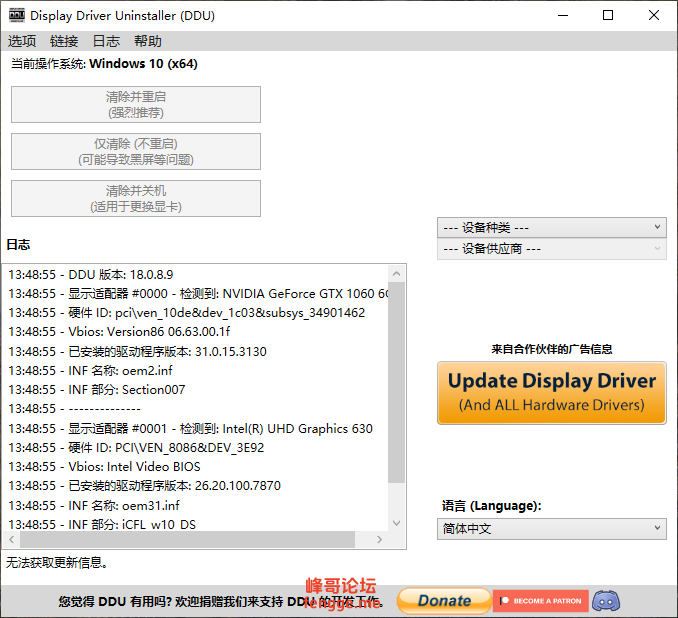Click the log scroll-left arrow
This screenshot has height=618, width=678.
(x=12, y=539)
